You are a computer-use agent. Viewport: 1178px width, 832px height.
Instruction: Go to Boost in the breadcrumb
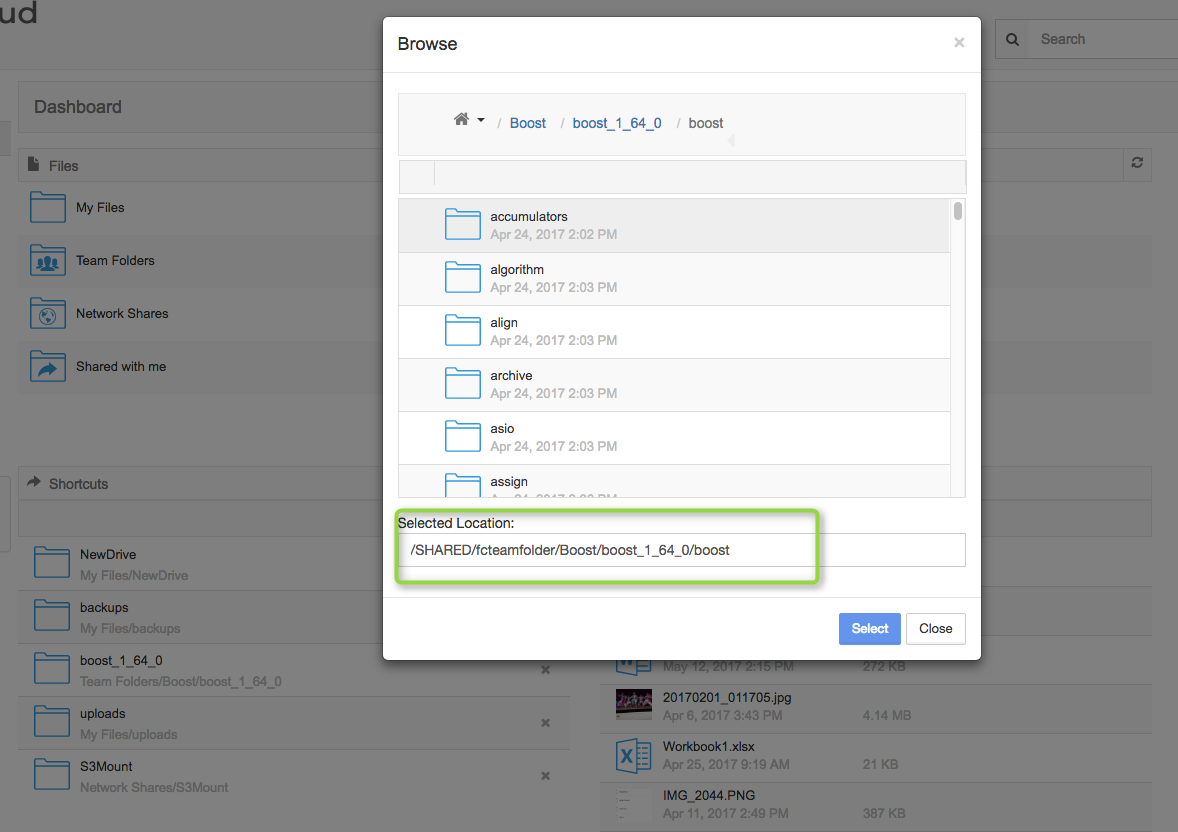(527, 123)
